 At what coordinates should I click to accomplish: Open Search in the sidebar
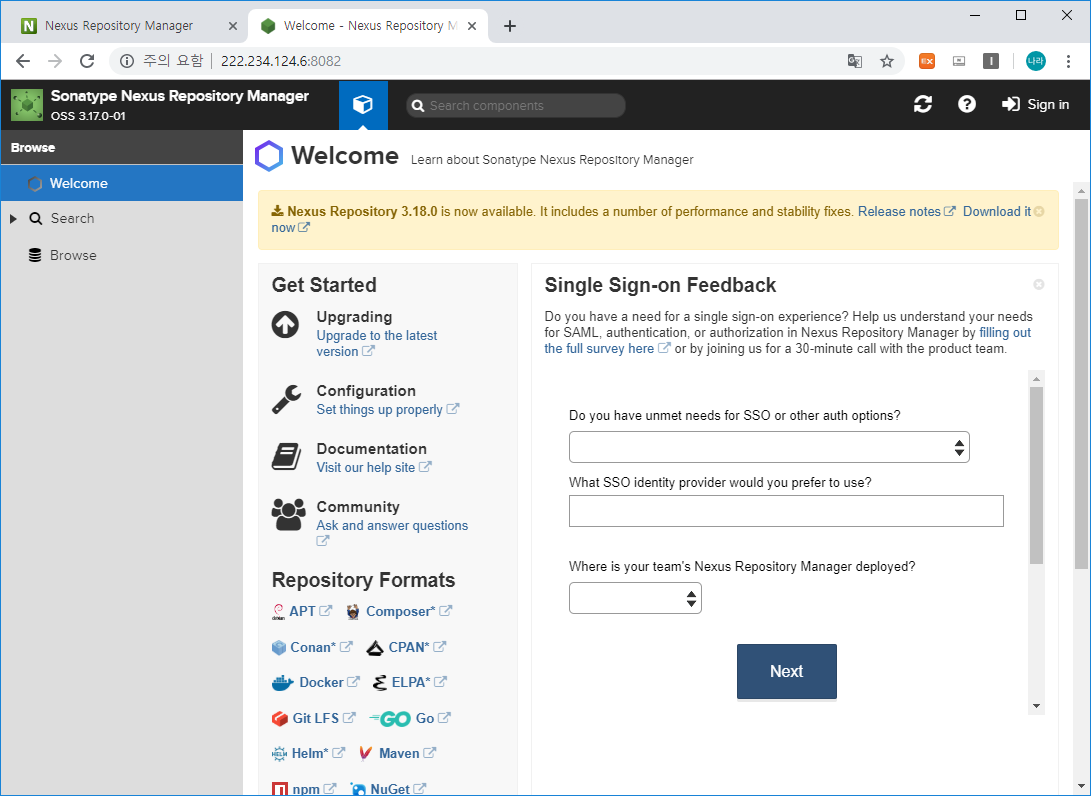(72, 218)
